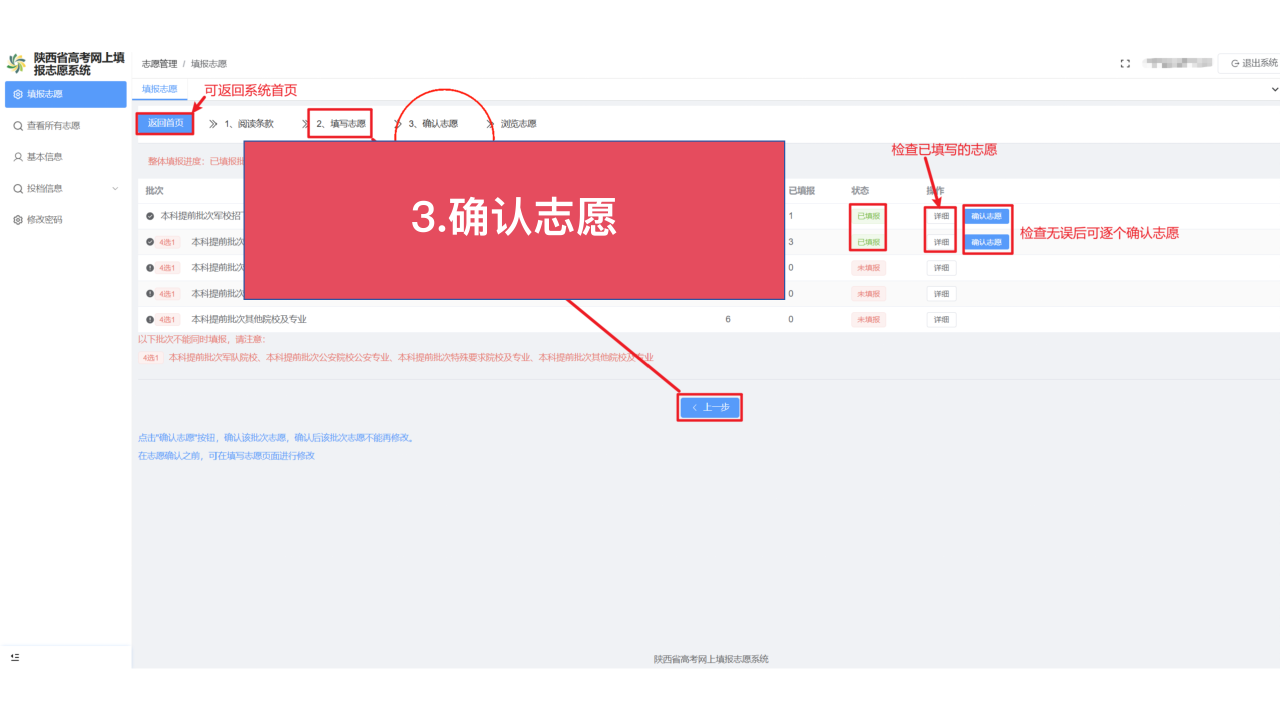
Task: Click the footer text 陕西省高考网上填报志愿系统
Action: [x=711, y=659]
